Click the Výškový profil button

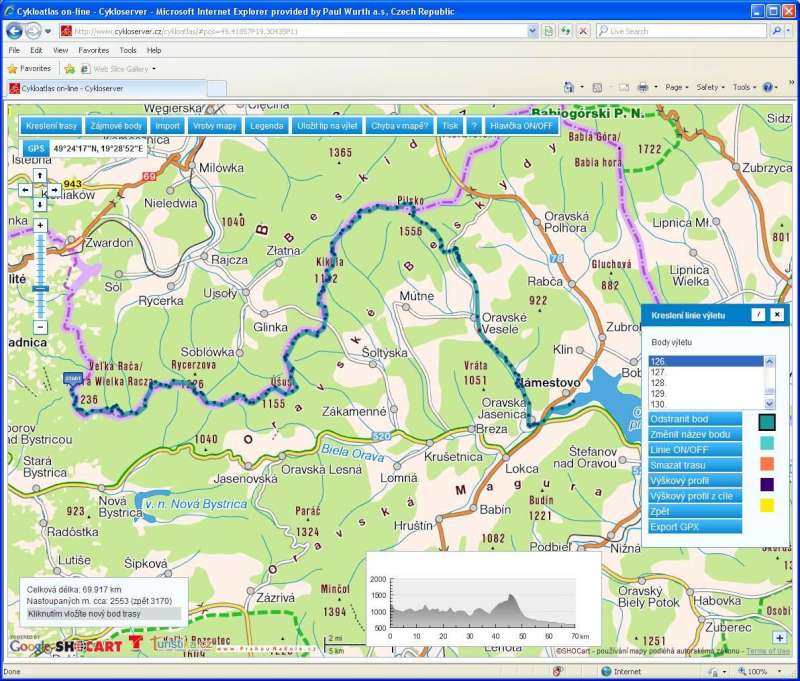[694, 480]
